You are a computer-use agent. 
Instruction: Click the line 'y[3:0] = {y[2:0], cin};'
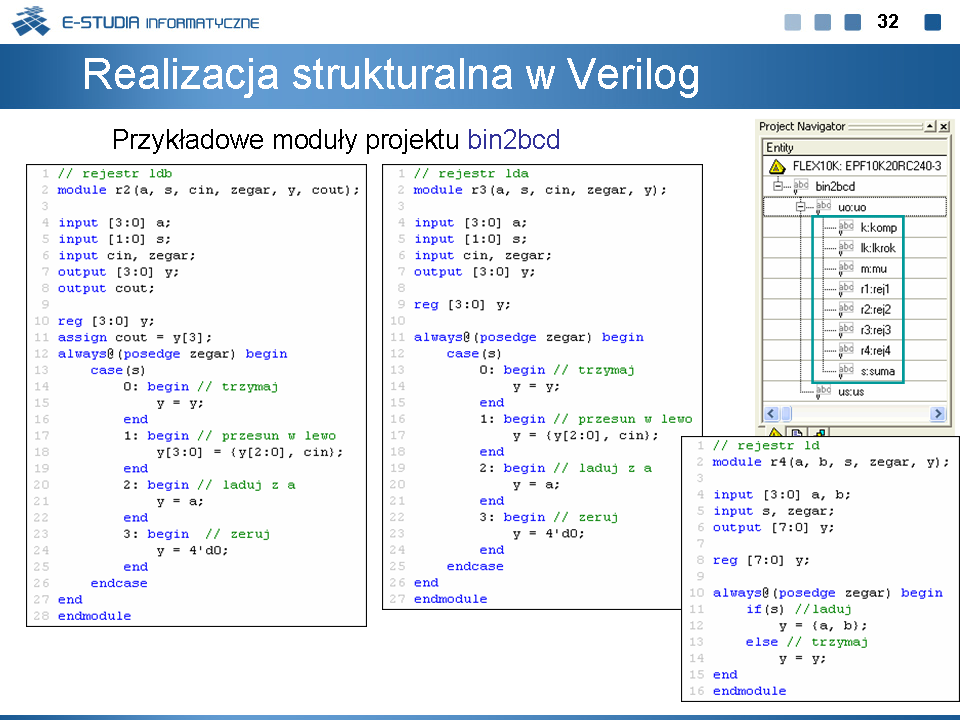(250, 452)
